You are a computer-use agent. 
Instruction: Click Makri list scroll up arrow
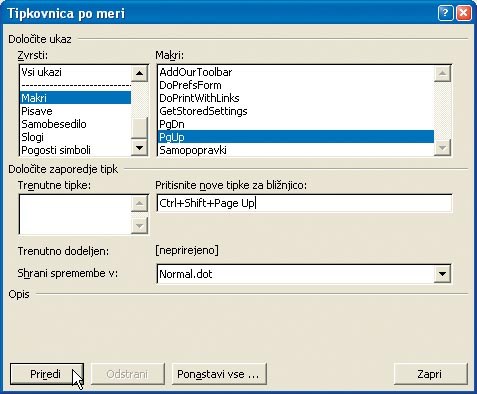[442, 74]
